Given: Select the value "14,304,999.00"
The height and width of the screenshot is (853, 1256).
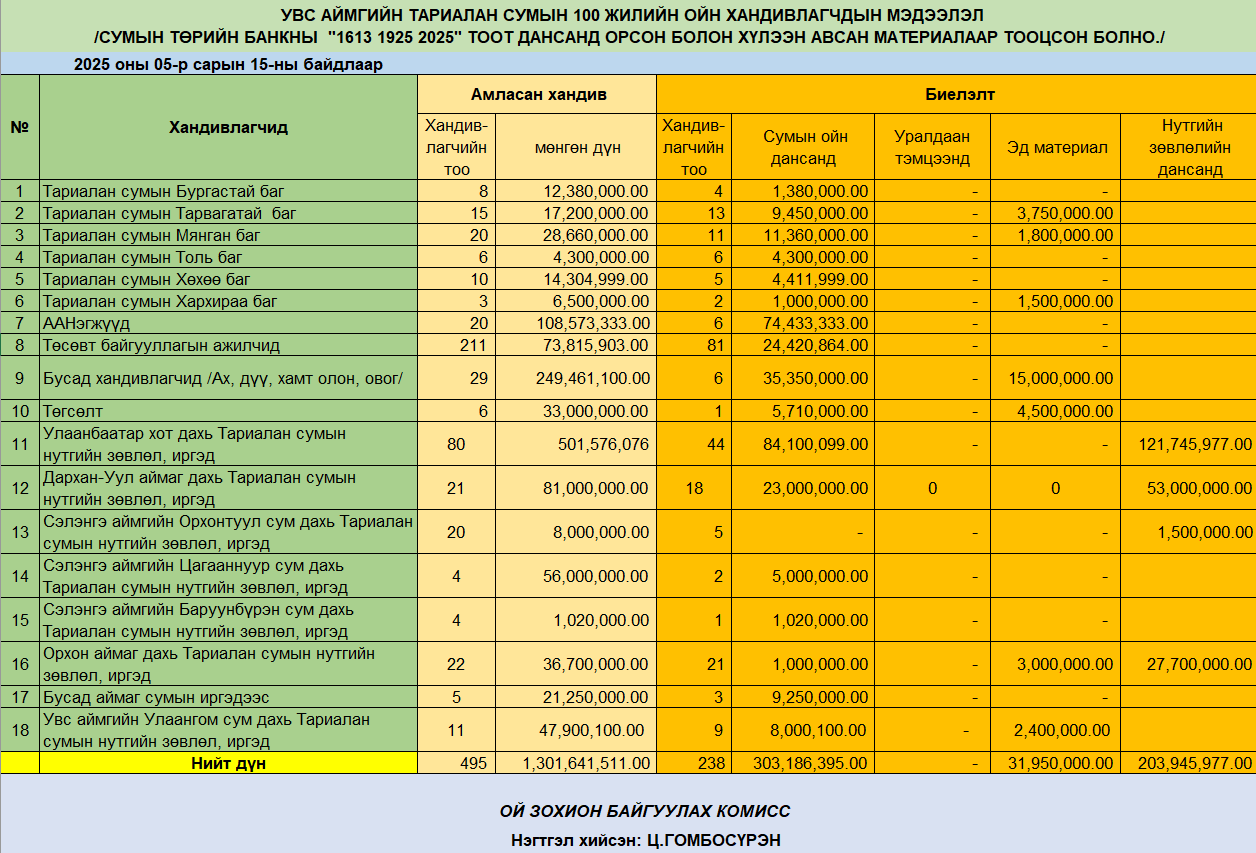Looking at the screenshot, I should click(597, 279).
